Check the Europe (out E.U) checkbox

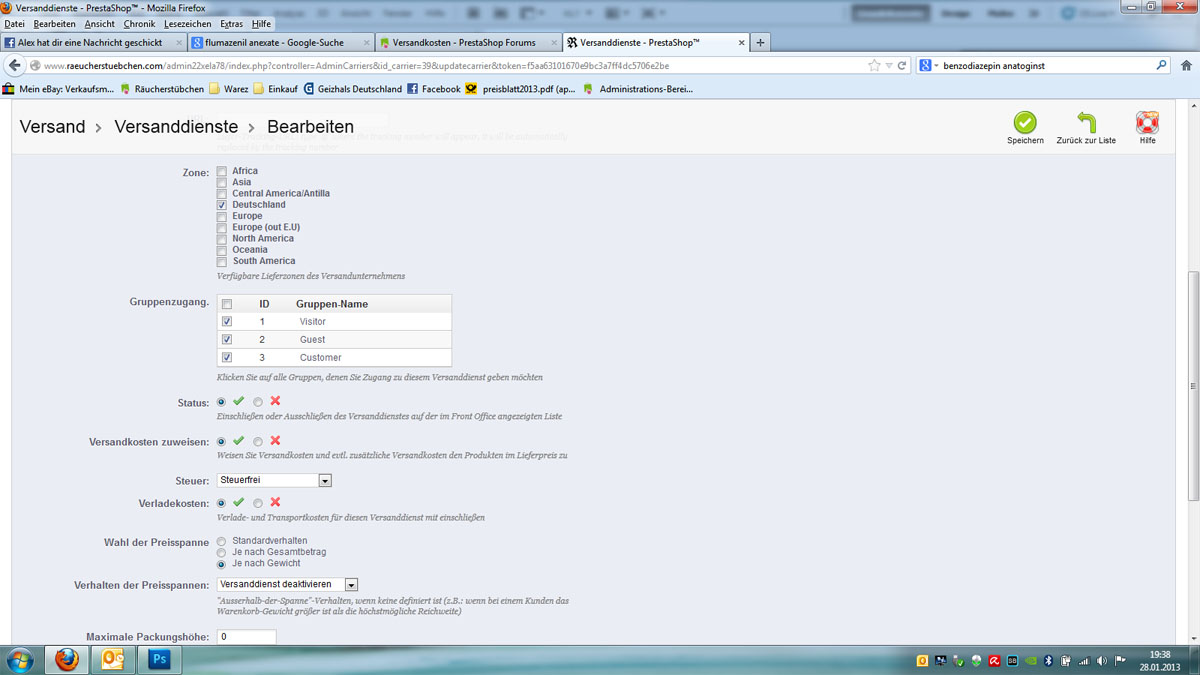222,228
